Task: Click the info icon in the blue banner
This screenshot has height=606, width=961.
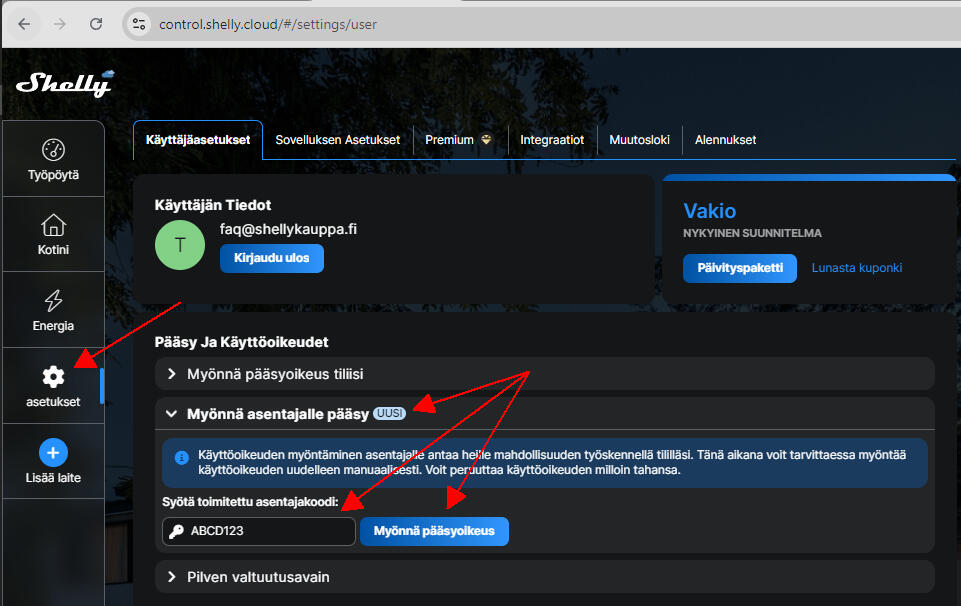Action: [181, 459]
